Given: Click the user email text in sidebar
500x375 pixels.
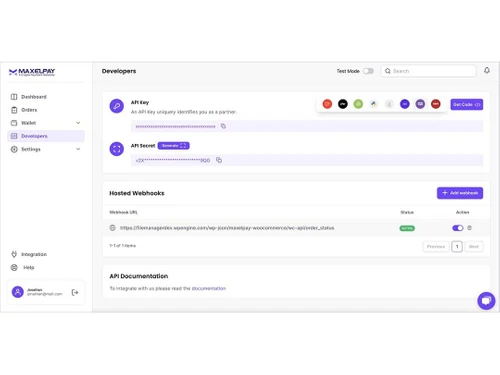Looking at the screenshot, I should coord(45,294).
